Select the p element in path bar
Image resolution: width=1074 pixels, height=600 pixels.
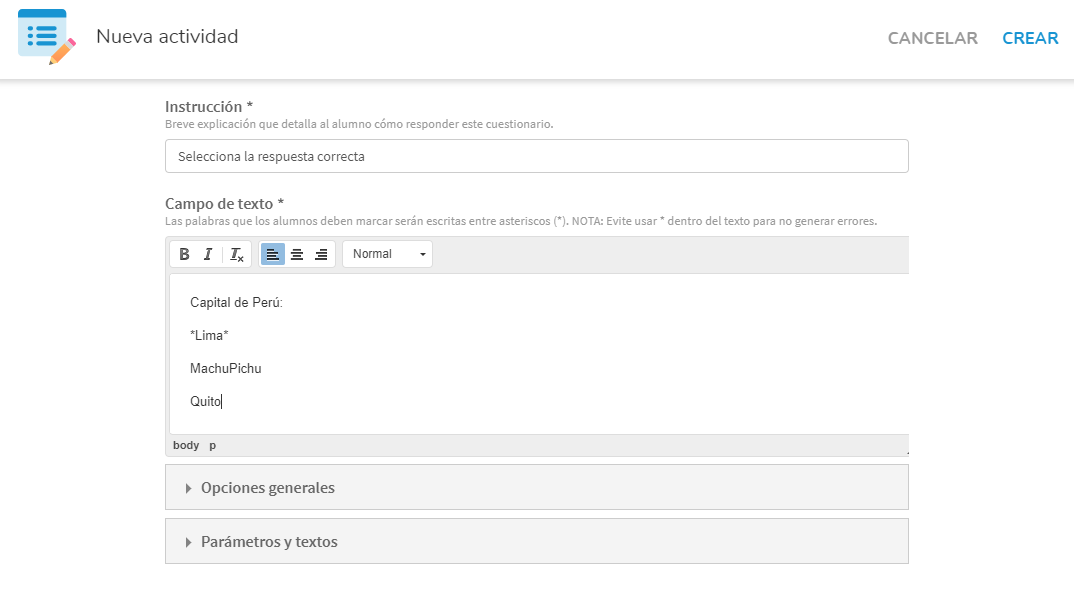click(x=212, y=445)
